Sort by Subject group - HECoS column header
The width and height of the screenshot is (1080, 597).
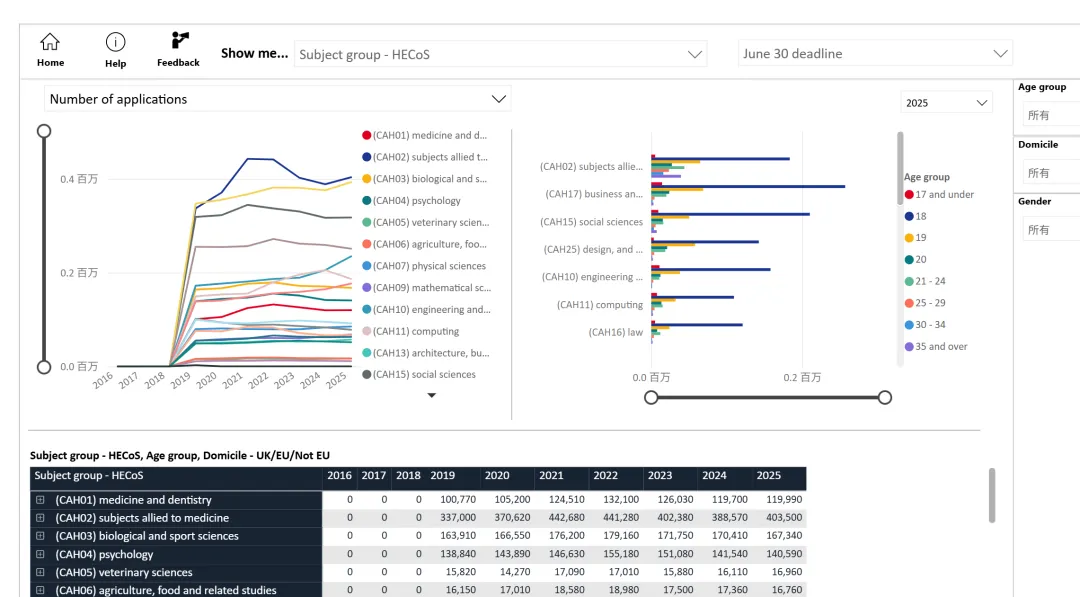89,476
